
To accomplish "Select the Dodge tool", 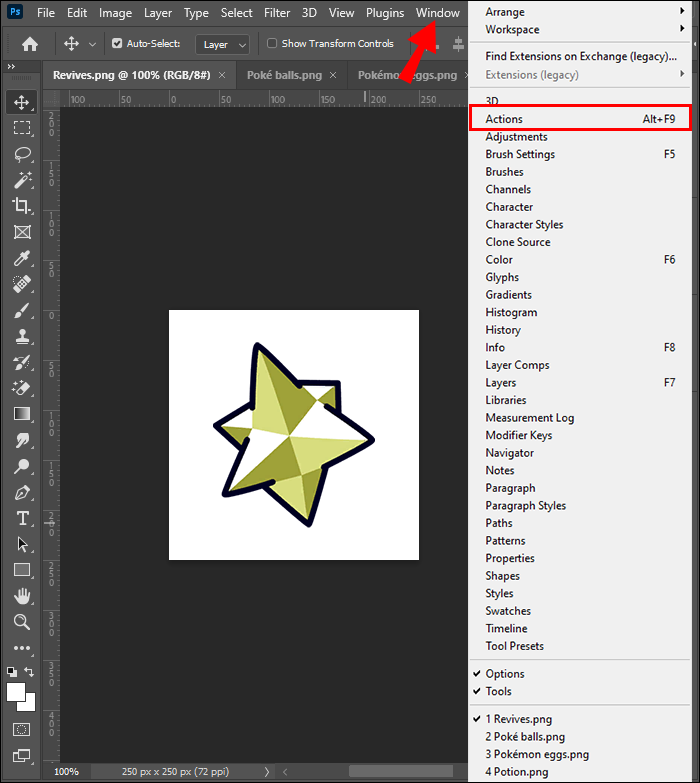I will (21, 466).
